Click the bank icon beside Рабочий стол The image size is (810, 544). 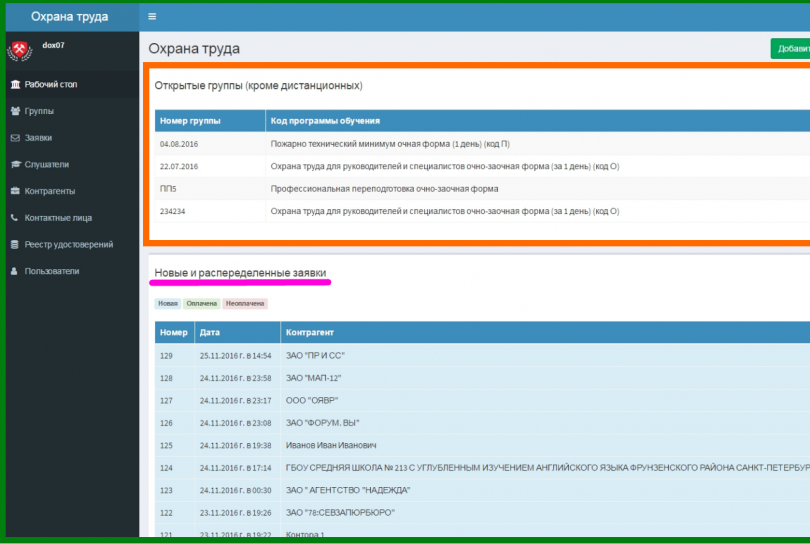click(x=15, y=84)
